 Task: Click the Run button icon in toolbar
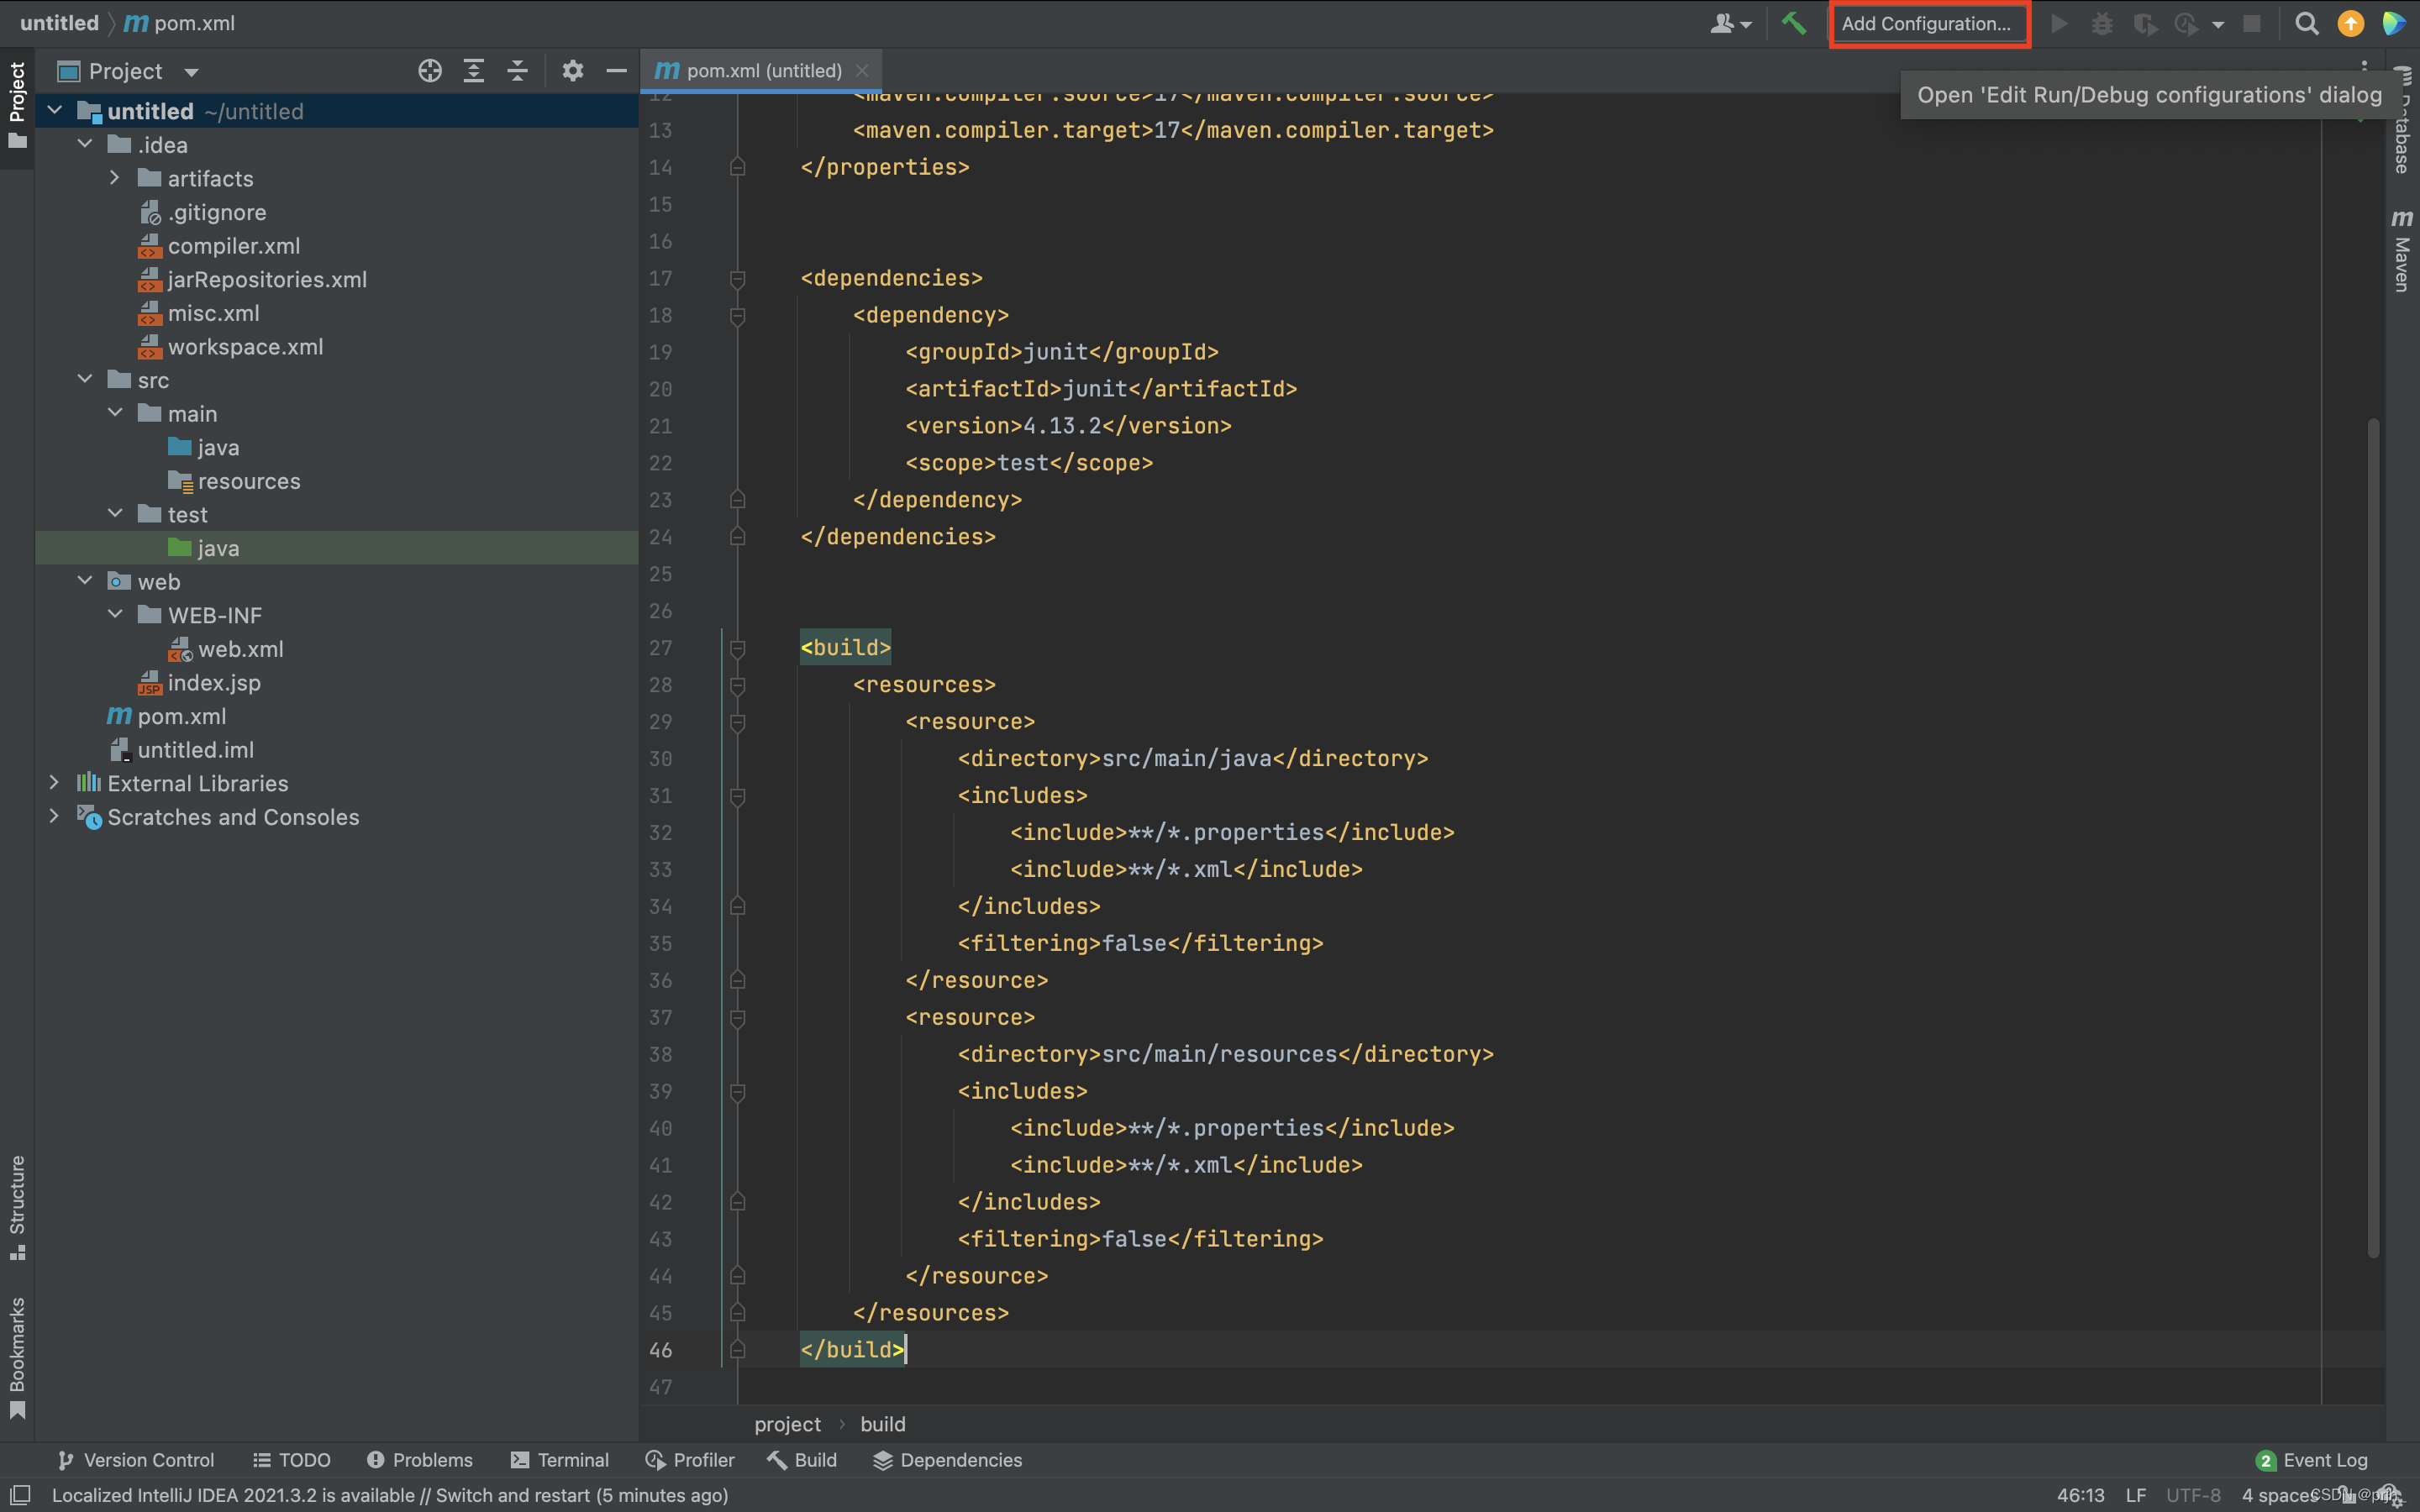(2063, 23)
